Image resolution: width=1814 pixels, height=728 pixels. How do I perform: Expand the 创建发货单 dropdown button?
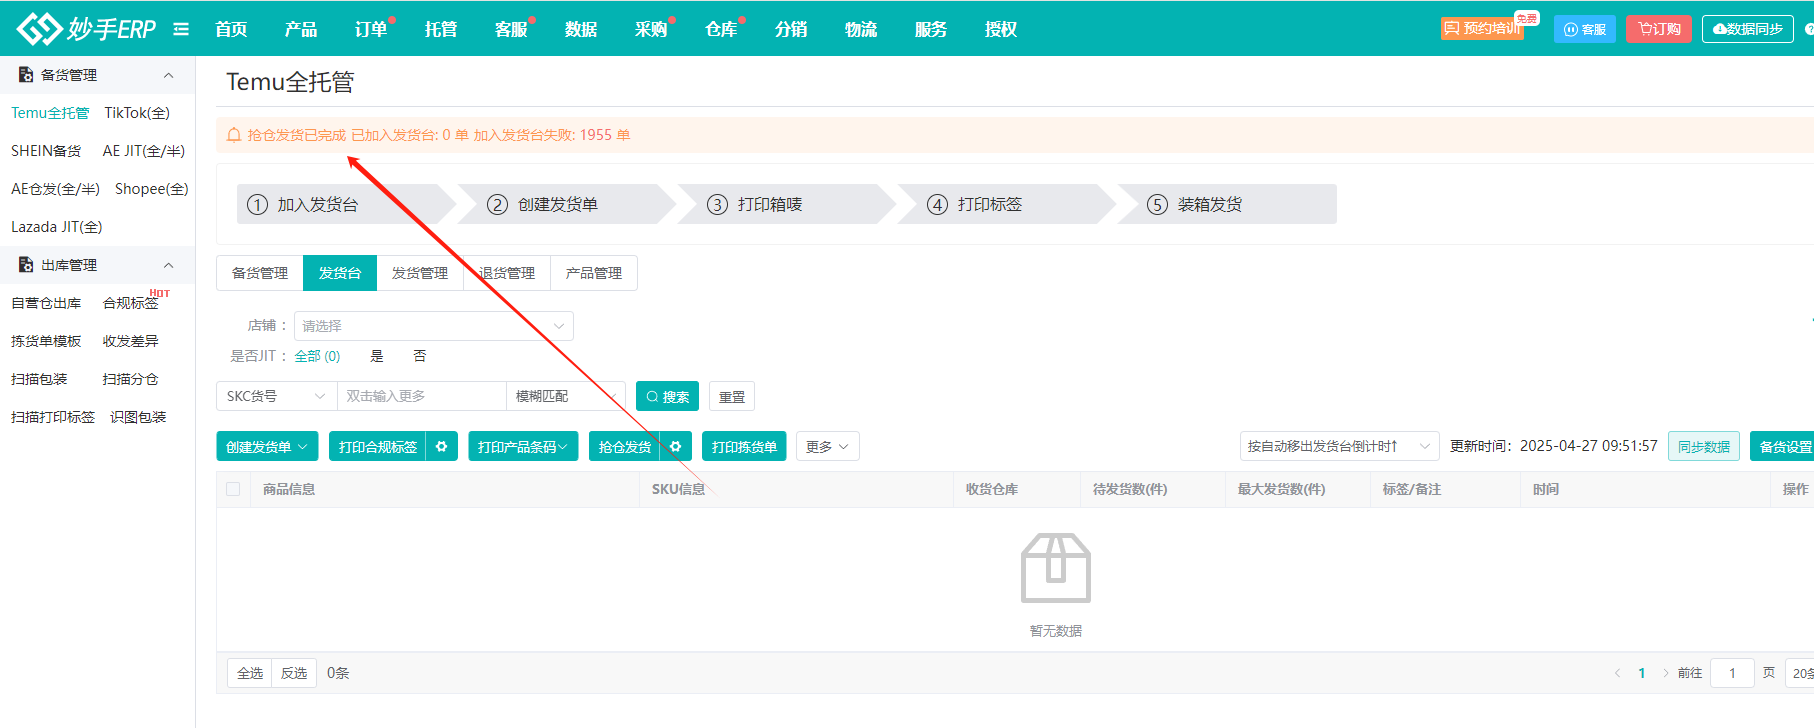[x=267, y=447]
